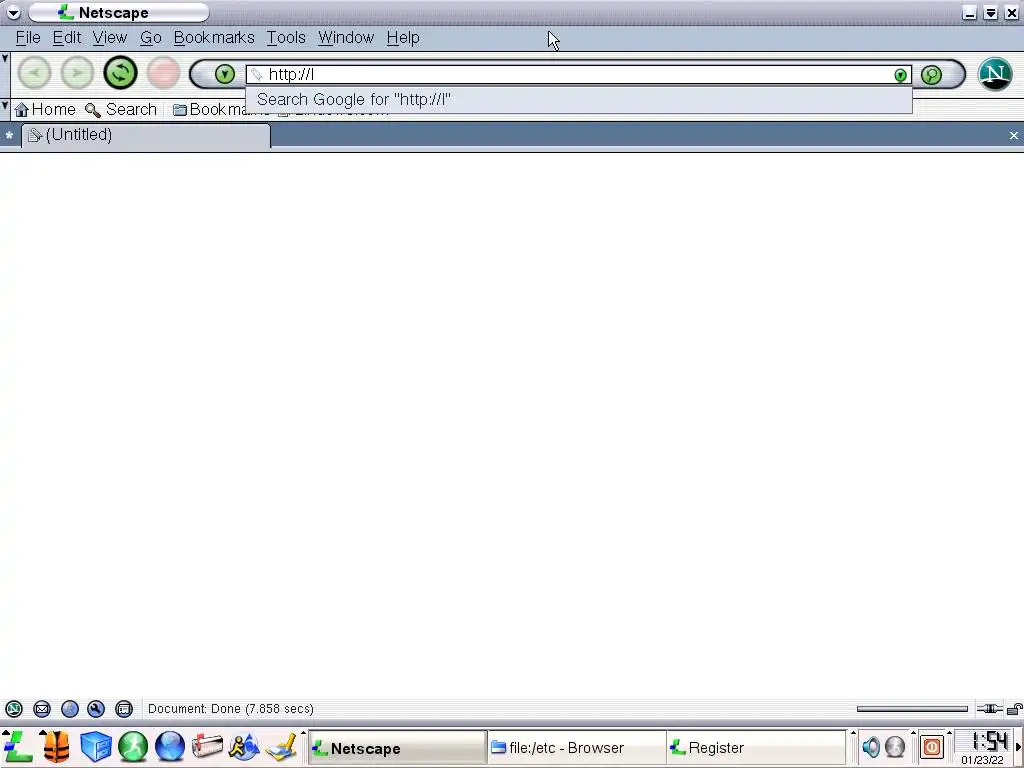
Task: Select the (Untitled) tab
Action: [x=146, y=135]
